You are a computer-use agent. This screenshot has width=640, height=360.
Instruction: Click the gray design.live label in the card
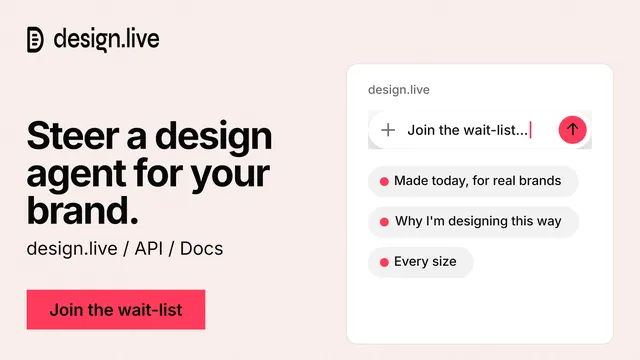pyautogui.click(x=399, y=90)
